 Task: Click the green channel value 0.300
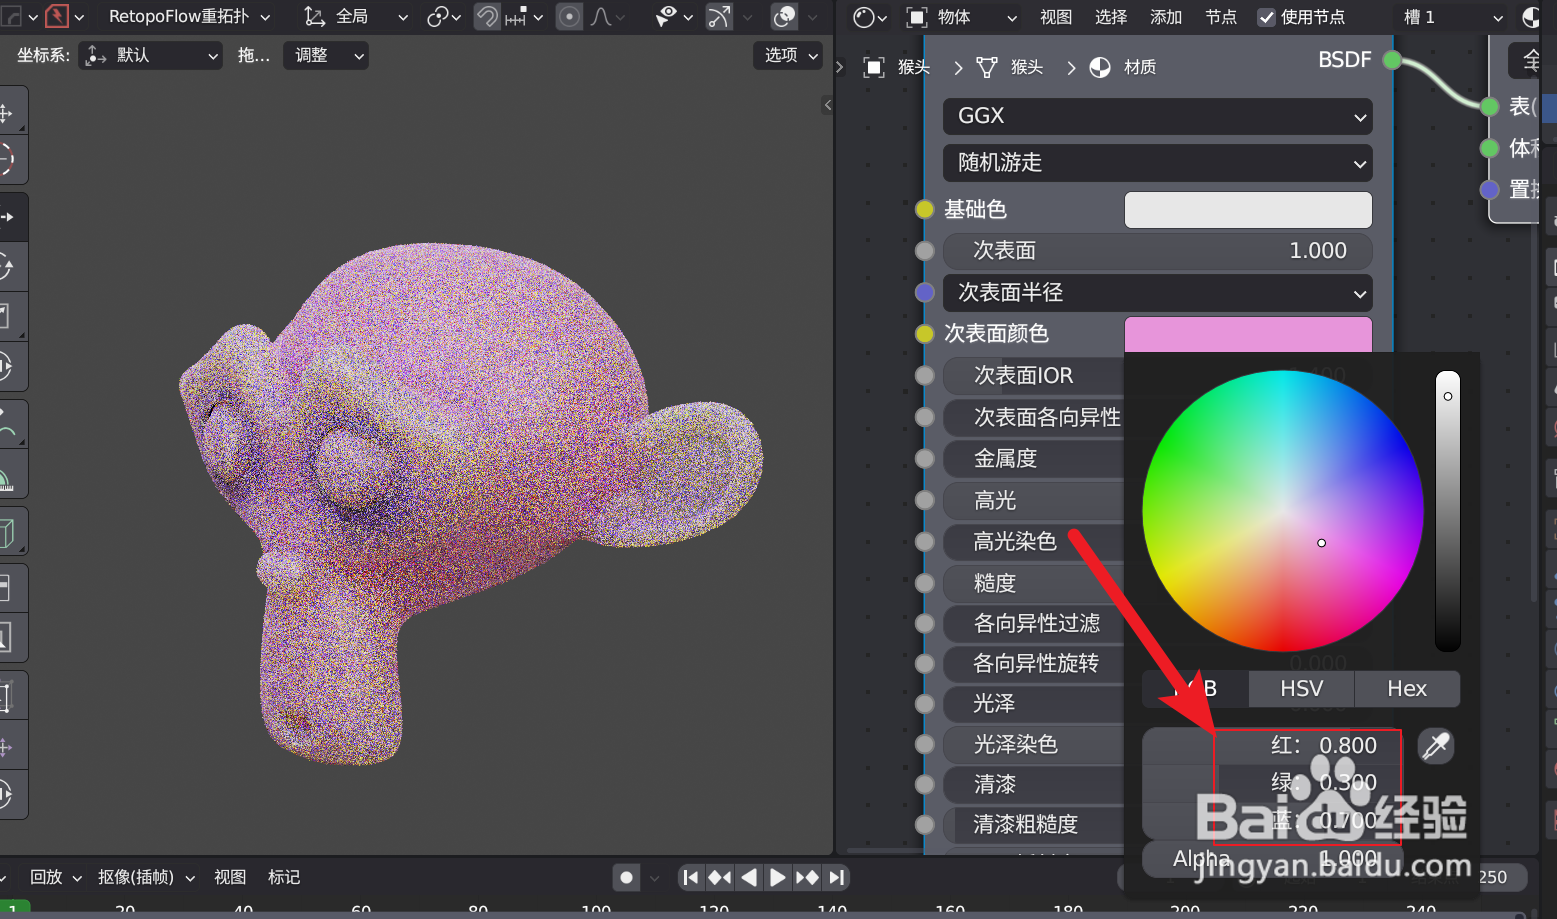pos(1272,783)
